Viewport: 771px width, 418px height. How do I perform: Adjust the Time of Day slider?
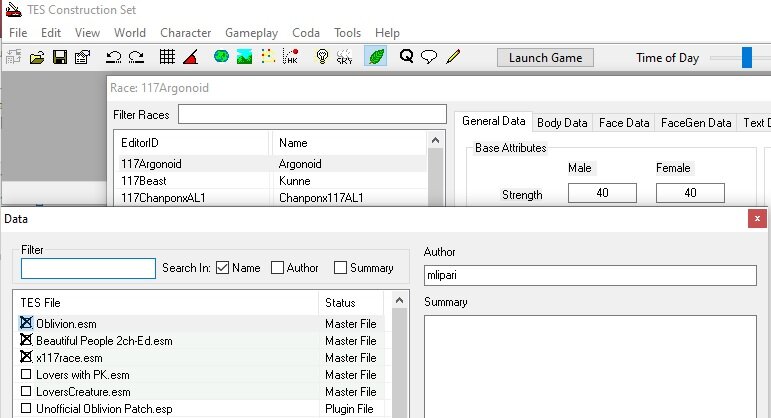(747, 58)
